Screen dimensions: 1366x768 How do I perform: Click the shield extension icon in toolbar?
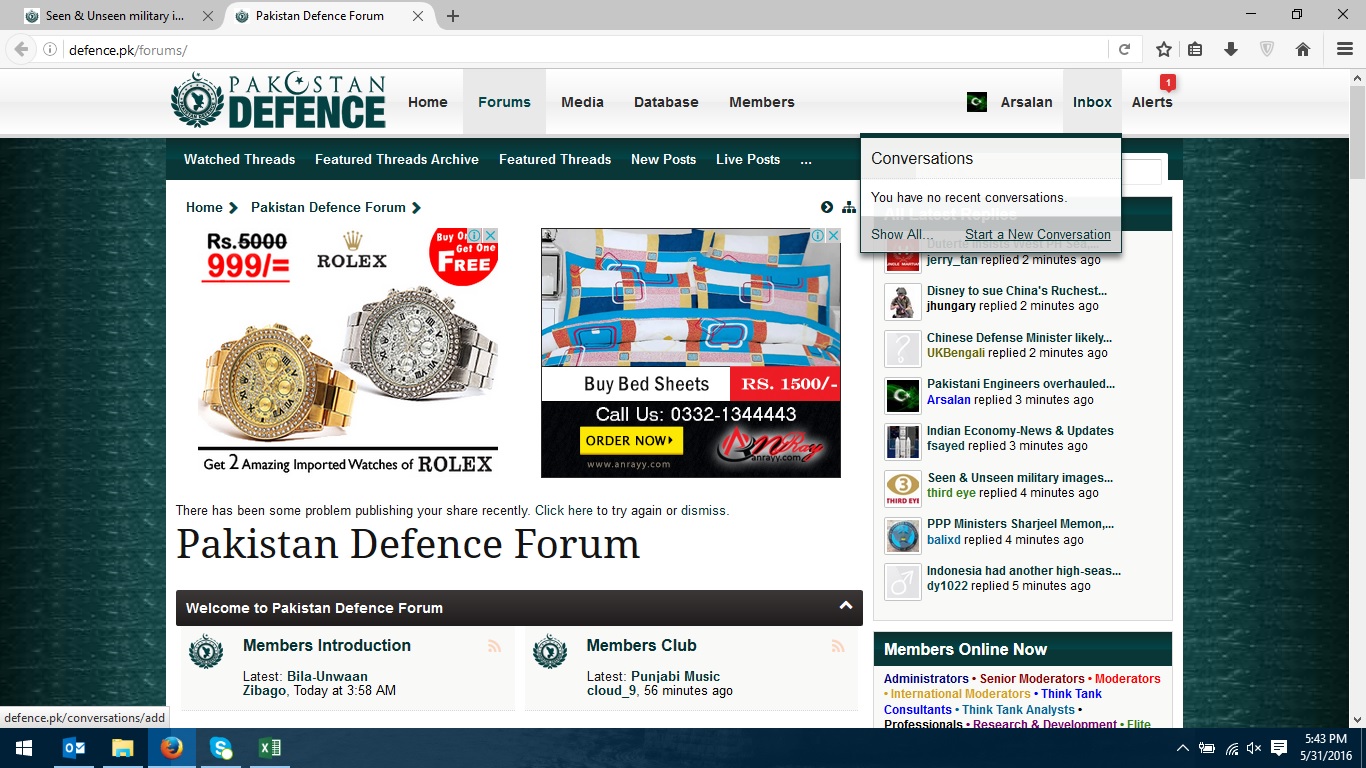click(1267, 49)
